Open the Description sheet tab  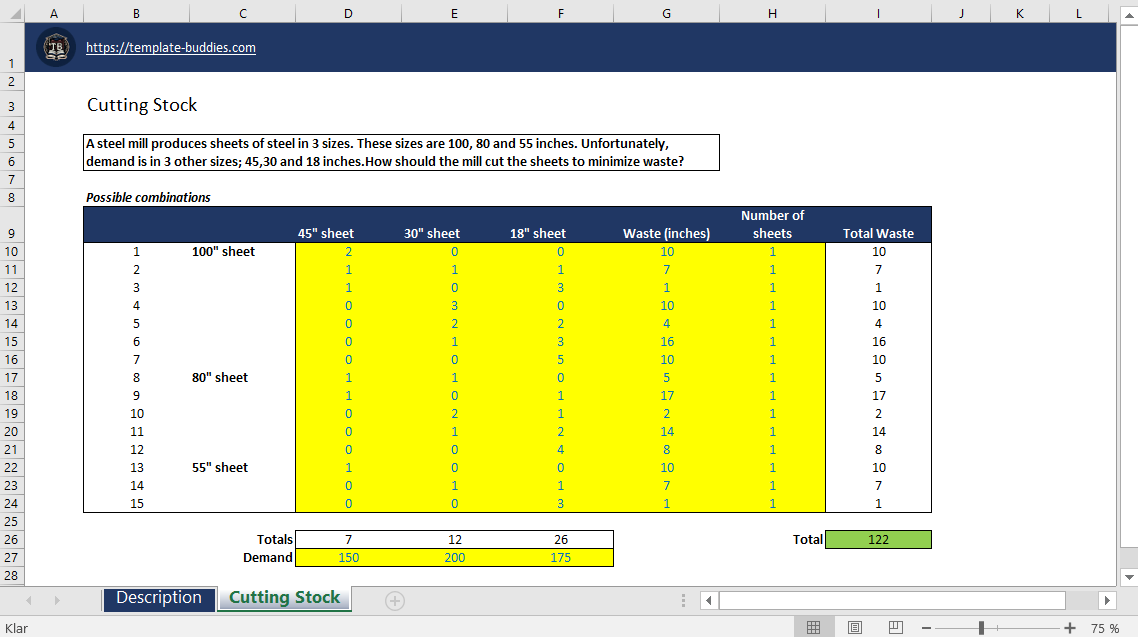tap(158, 598)
